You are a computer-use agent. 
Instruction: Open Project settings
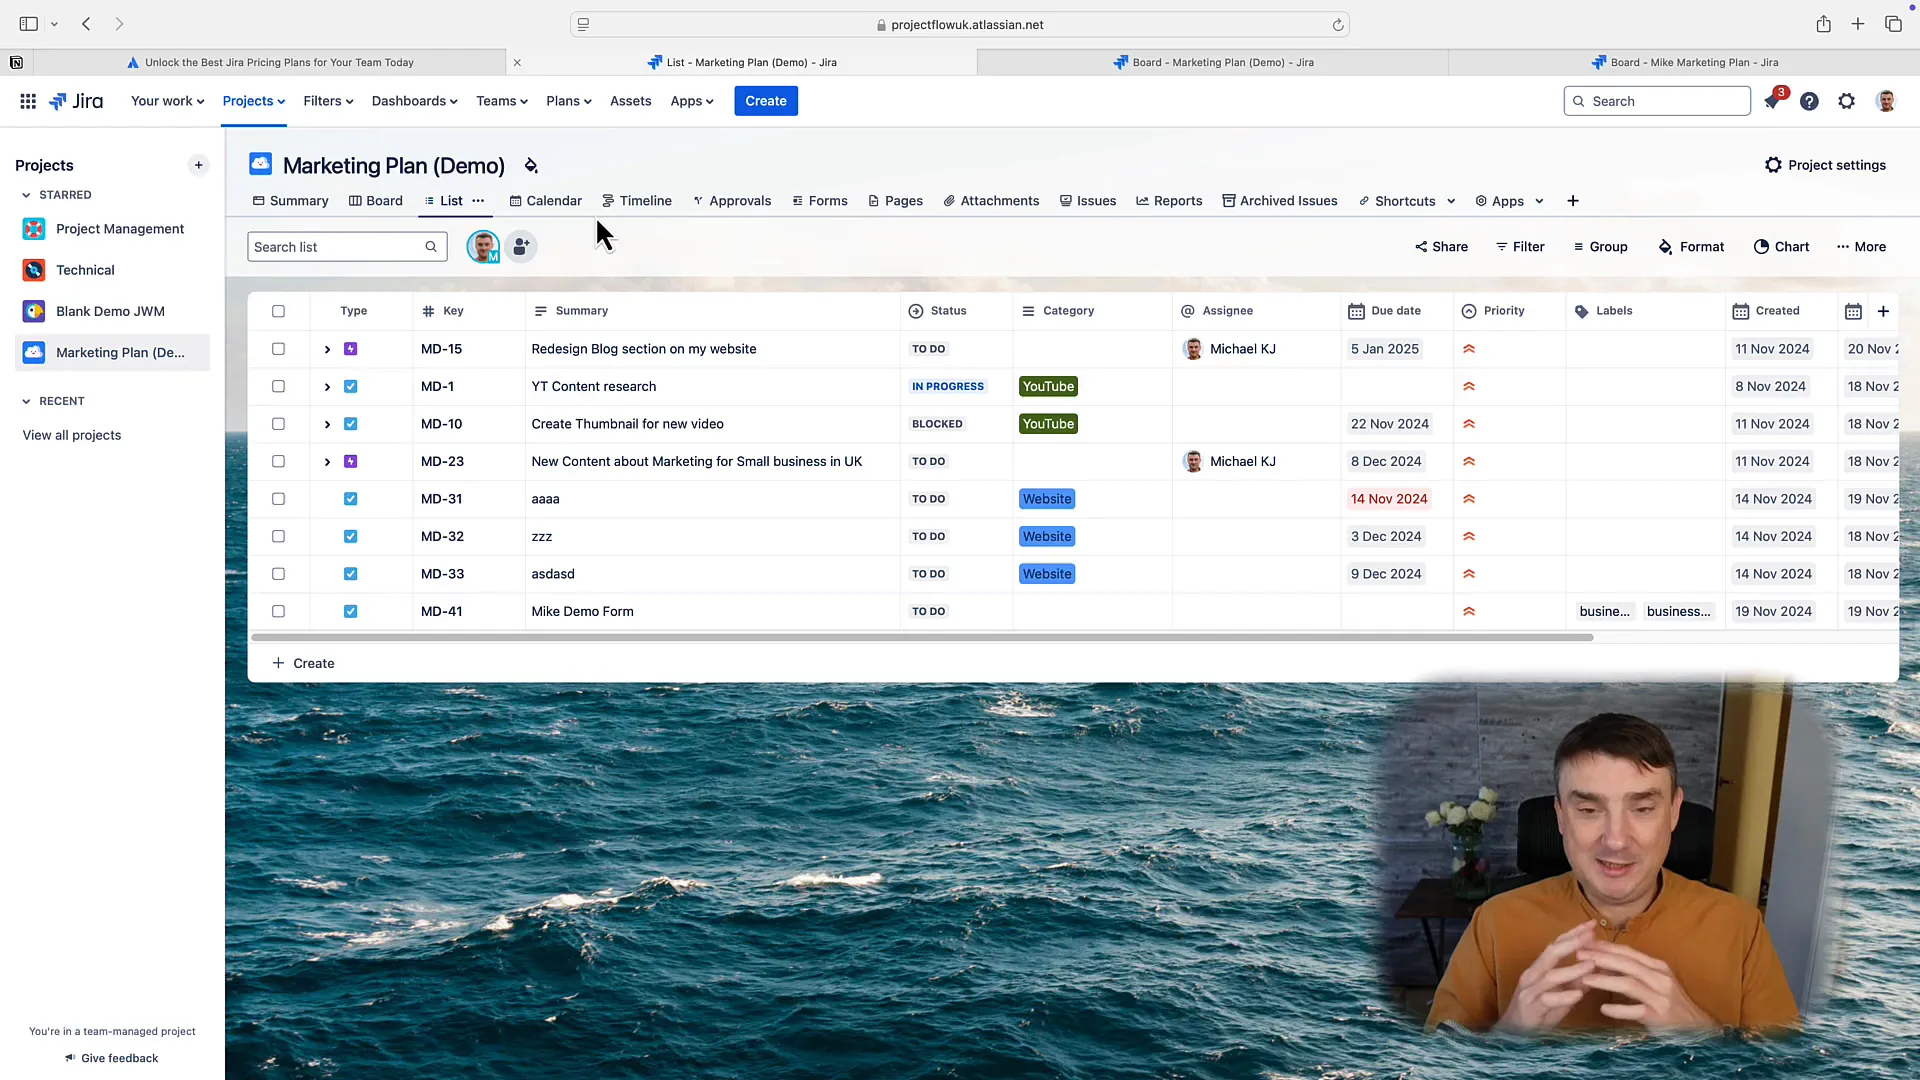pyautogui.click(x=1826, y=165)
